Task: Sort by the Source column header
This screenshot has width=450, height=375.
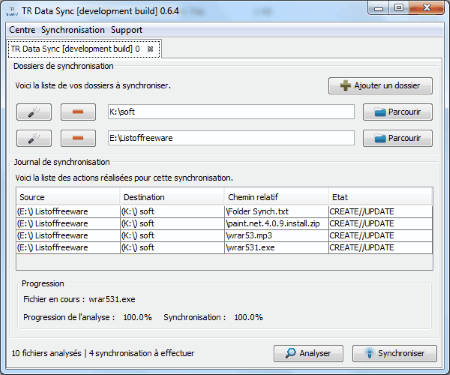Action: coord(68,197)
